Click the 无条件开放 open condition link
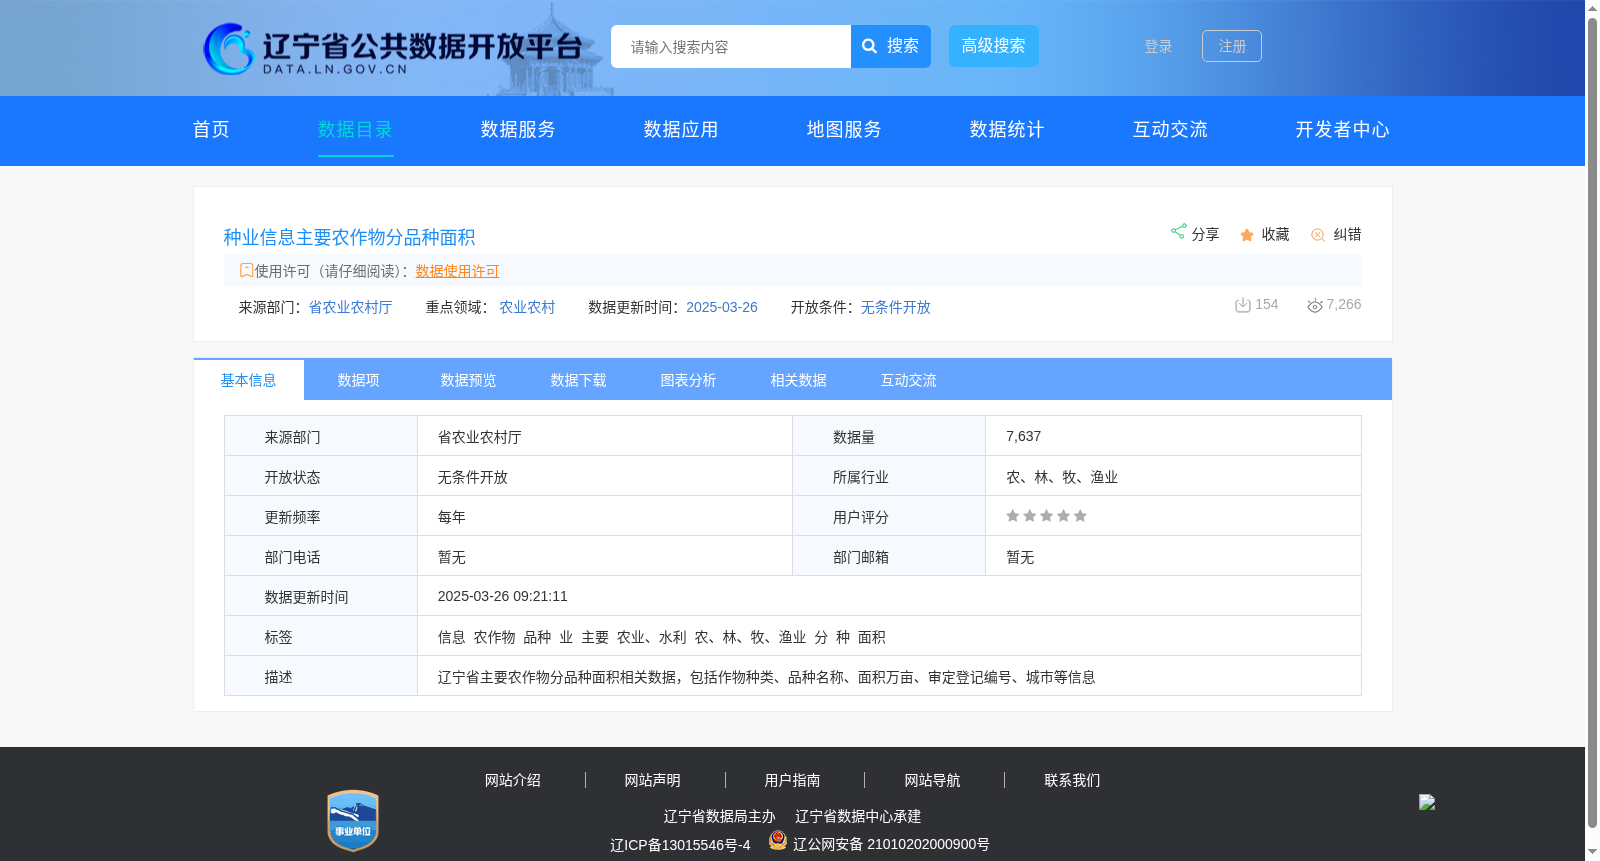 [x=896, y=307]
